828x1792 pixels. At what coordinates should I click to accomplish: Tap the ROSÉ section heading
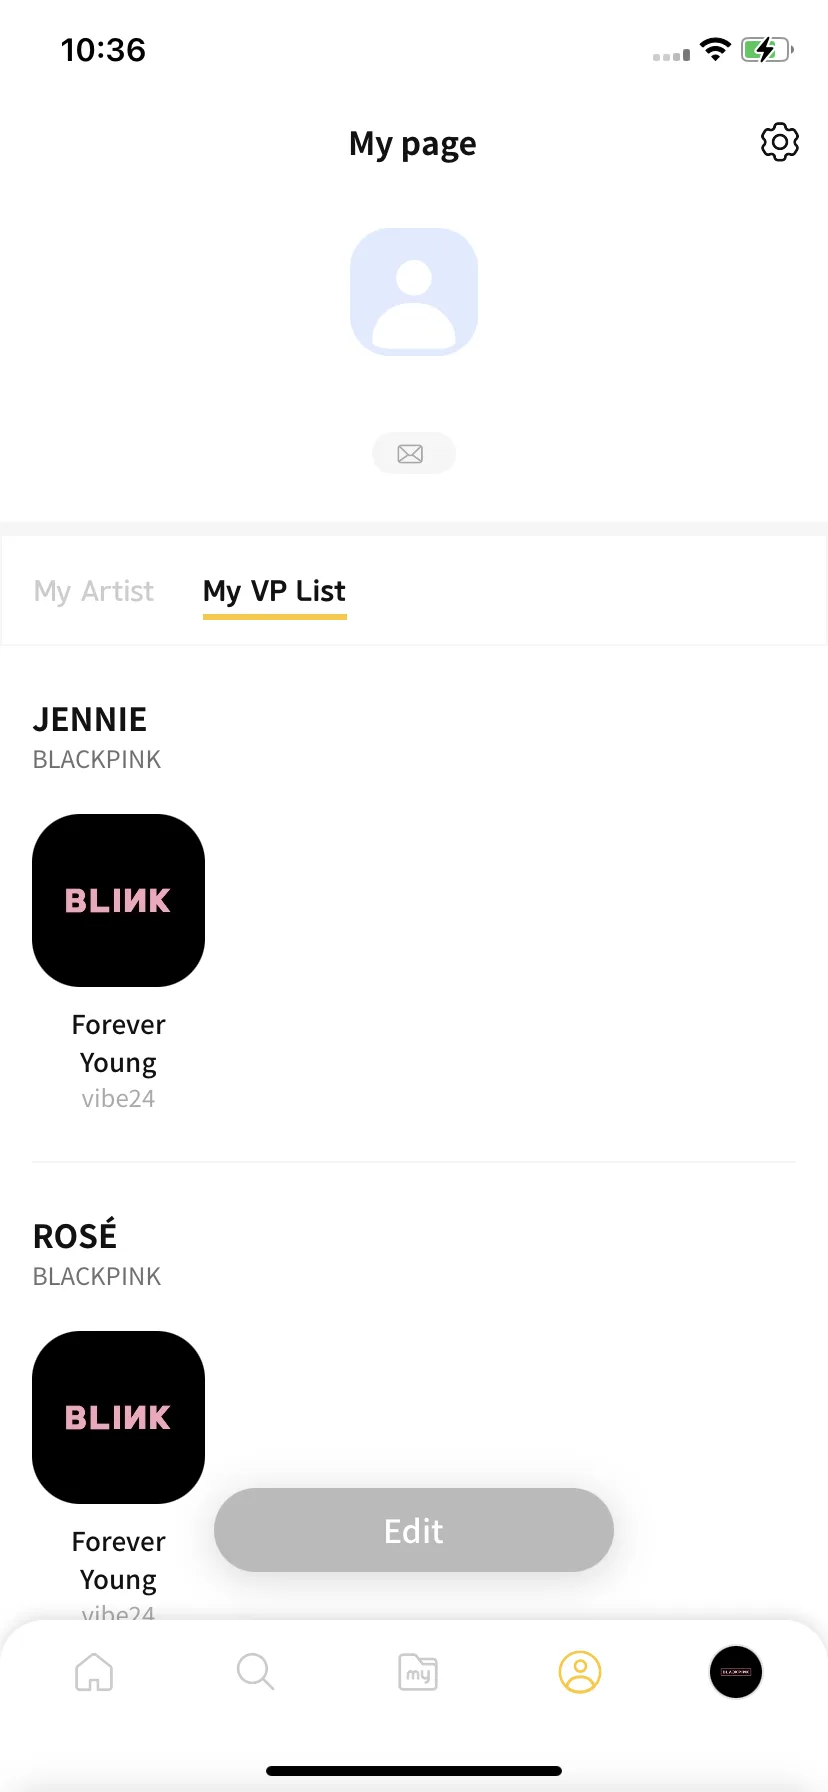coord(75,1235)
